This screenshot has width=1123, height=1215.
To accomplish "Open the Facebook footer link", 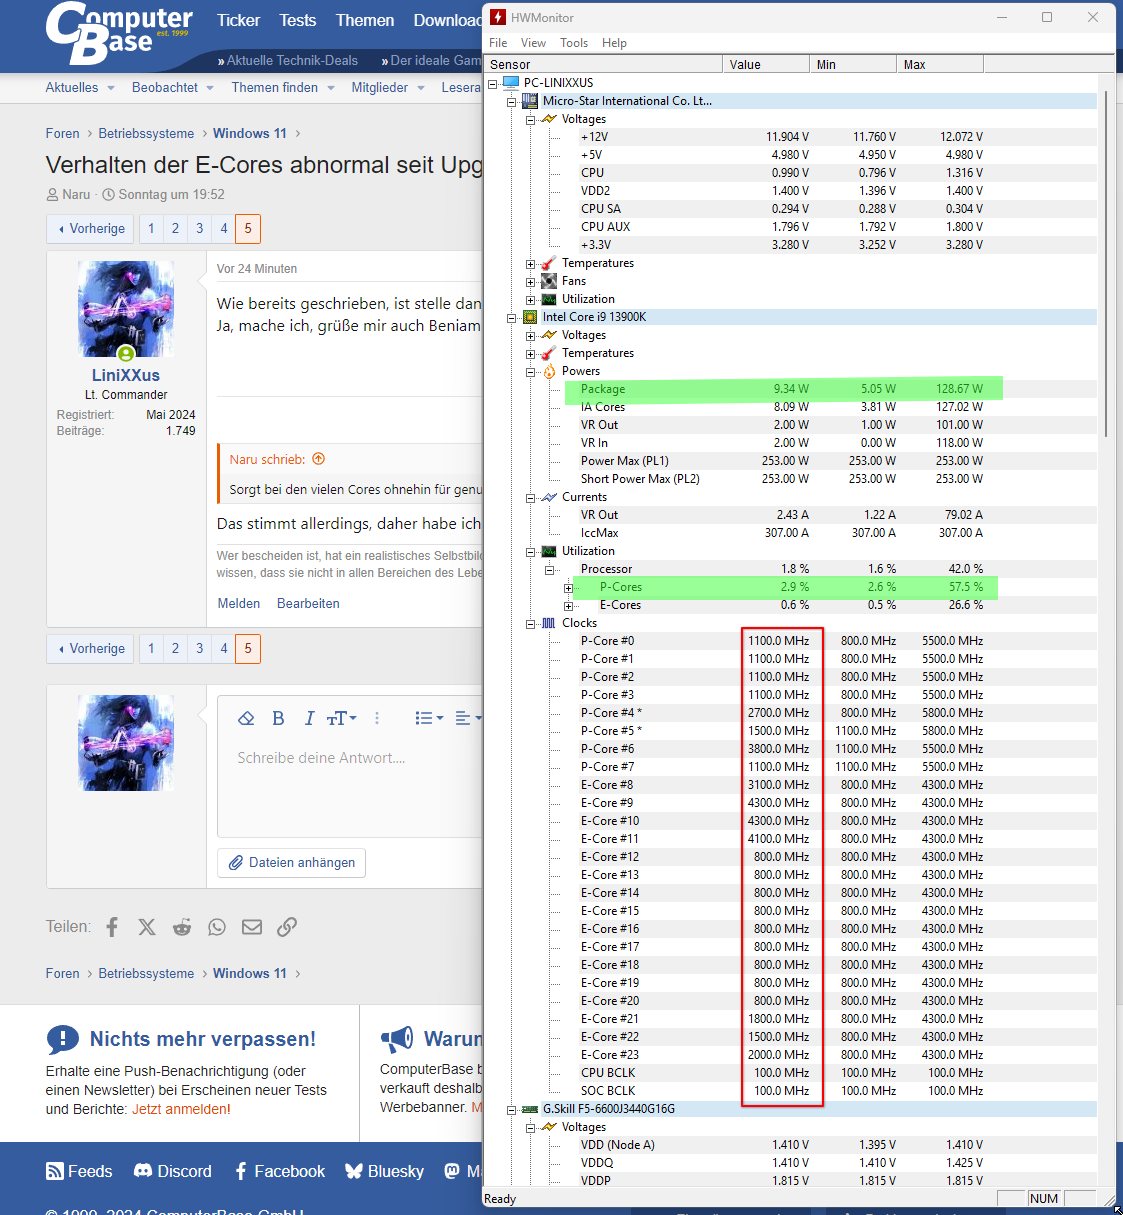I will point(280,1171).
